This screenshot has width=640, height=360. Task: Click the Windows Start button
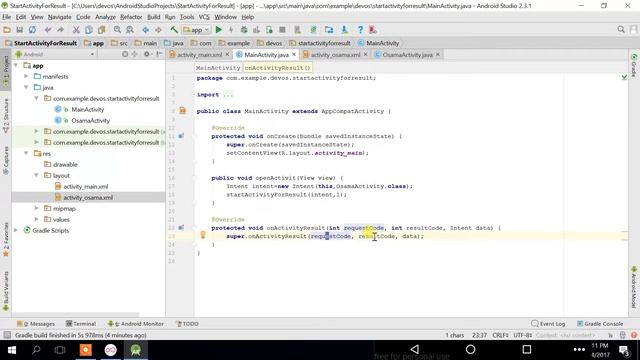11,350
